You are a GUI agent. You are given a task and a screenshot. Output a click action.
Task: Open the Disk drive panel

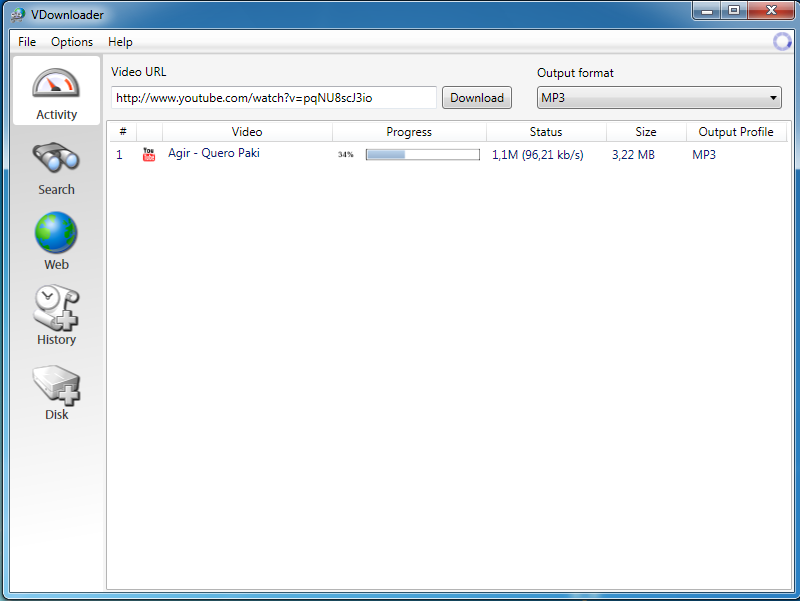click(56, 392)
